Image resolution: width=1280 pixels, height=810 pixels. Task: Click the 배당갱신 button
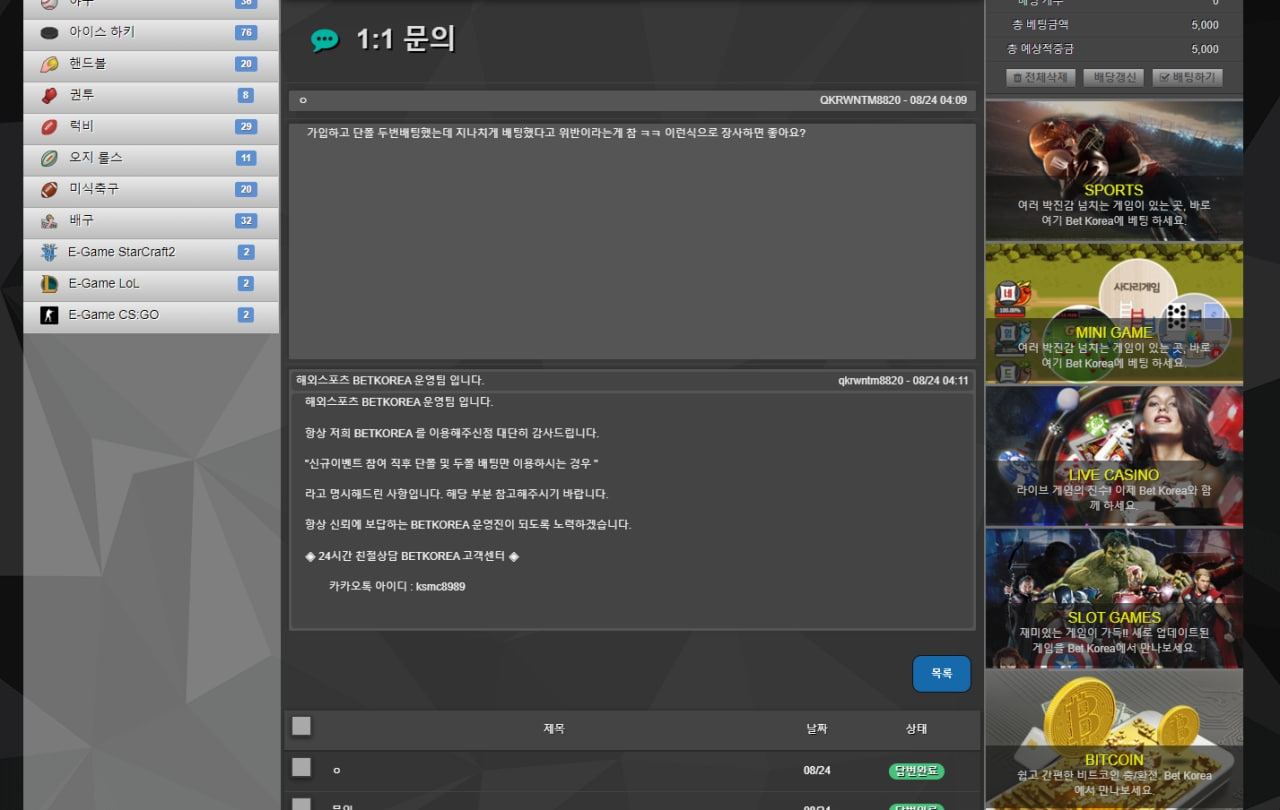pyautogui.click(x=1113, y=77)
